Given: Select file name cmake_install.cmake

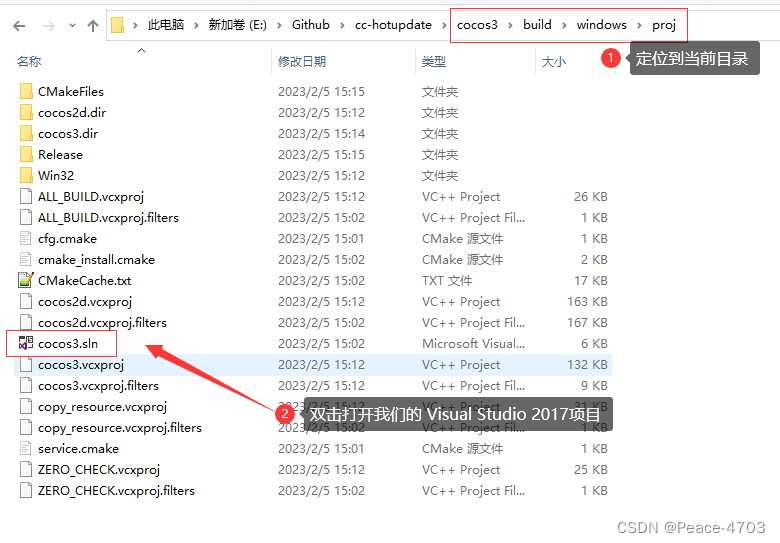Looking at the screenshot, I should click(96, 260).
